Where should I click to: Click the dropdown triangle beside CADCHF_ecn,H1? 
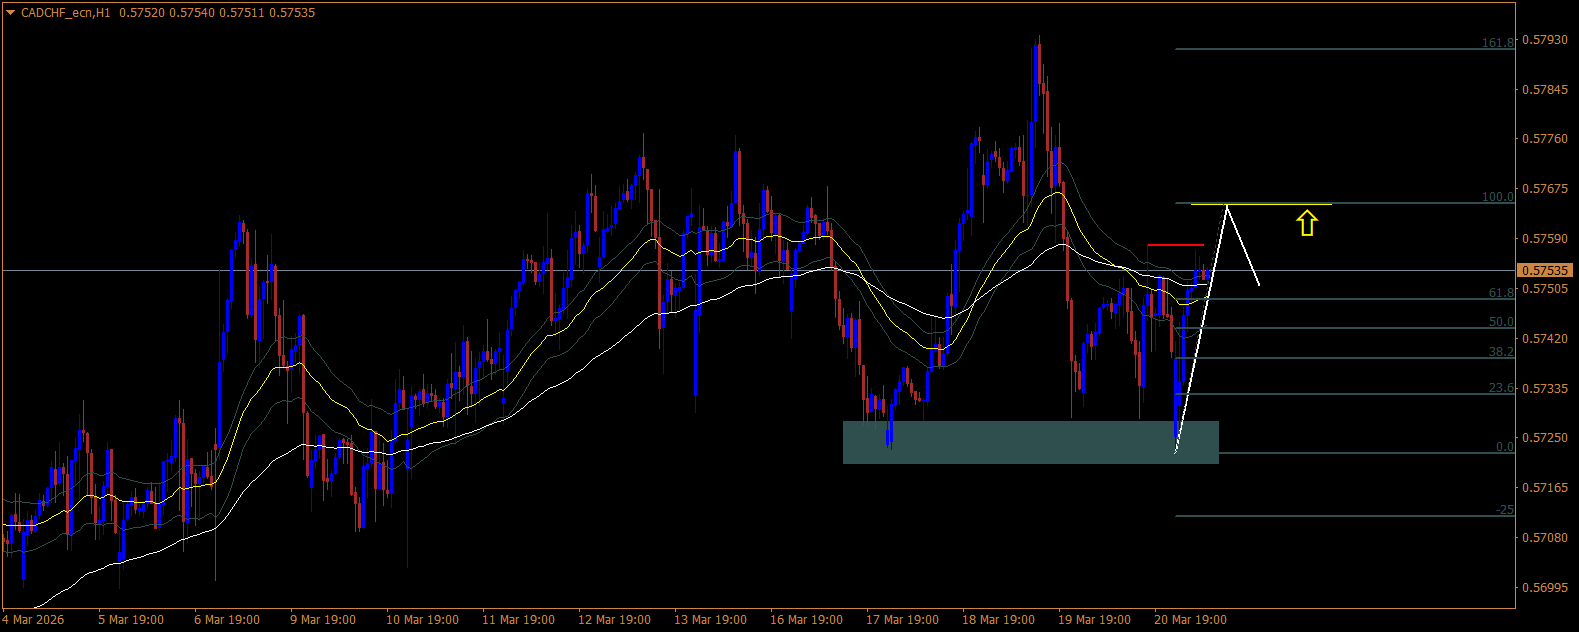[10, 13]
